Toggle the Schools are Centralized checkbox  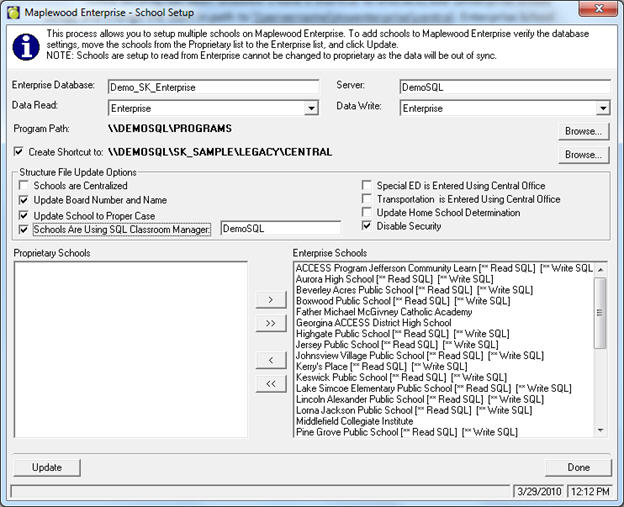coord(24,186)
